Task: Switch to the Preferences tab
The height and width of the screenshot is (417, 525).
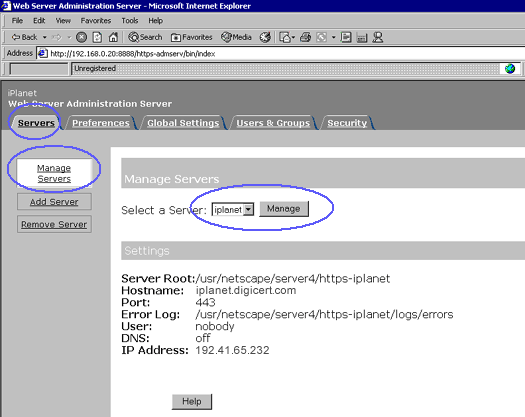Action: point(101,123)
